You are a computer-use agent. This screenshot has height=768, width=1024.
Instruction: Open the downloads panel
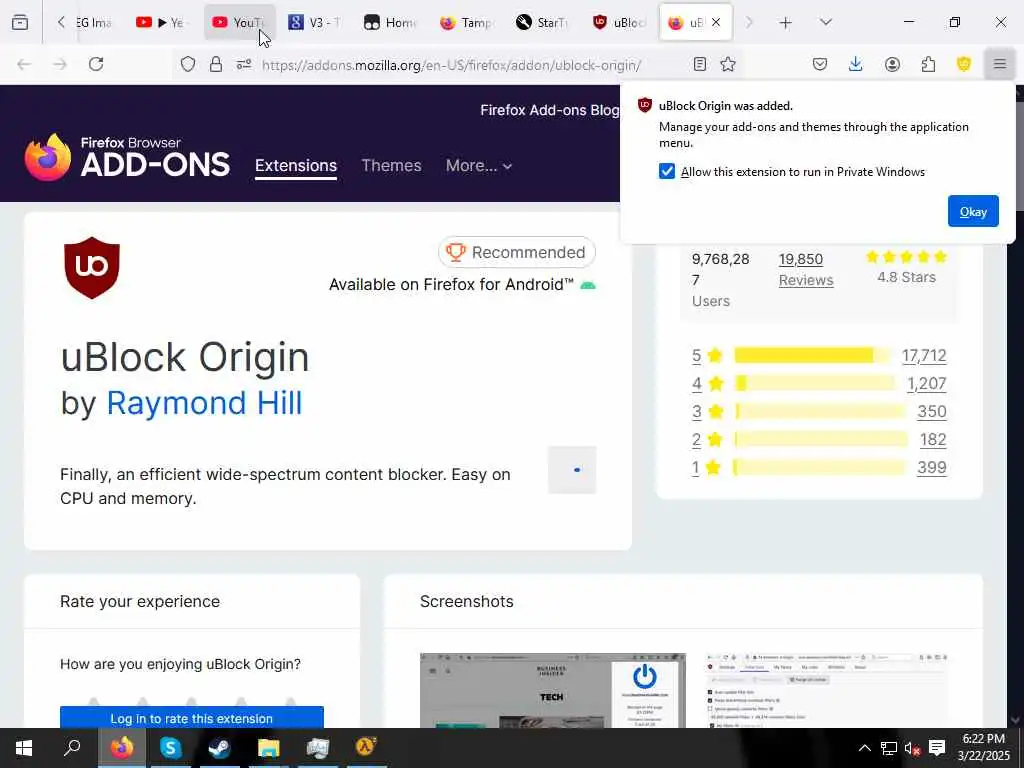pyautogui.click(x=856, y=63)
